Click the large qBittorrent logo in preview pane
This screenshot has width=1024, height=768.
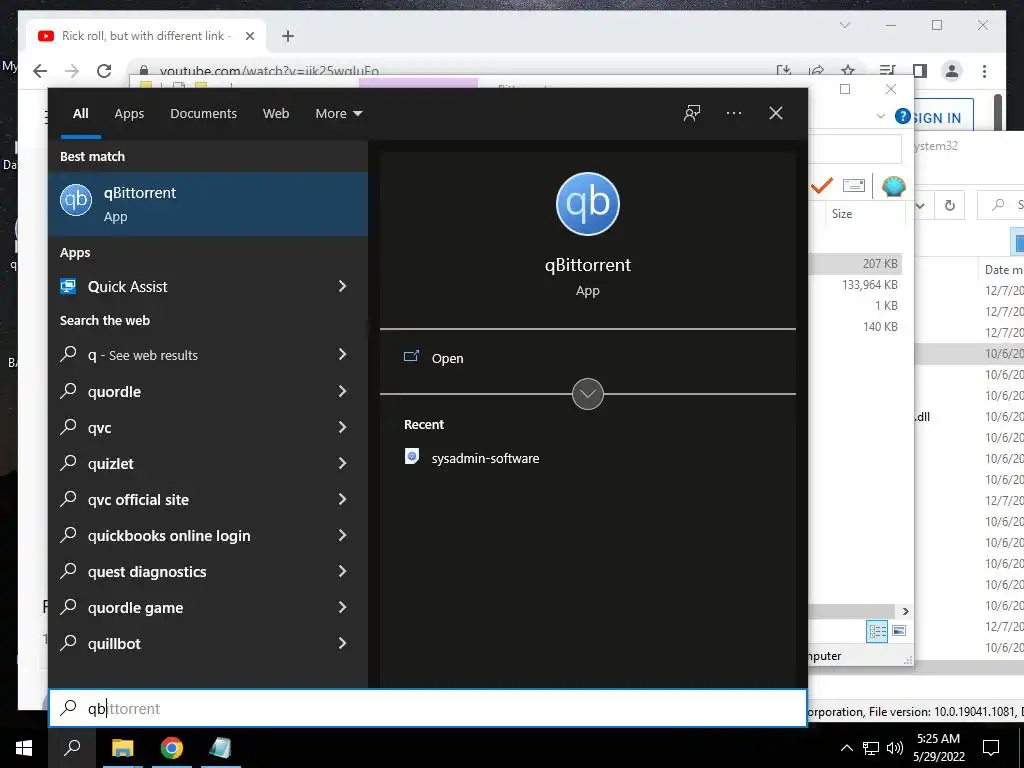tap(588, 204)
